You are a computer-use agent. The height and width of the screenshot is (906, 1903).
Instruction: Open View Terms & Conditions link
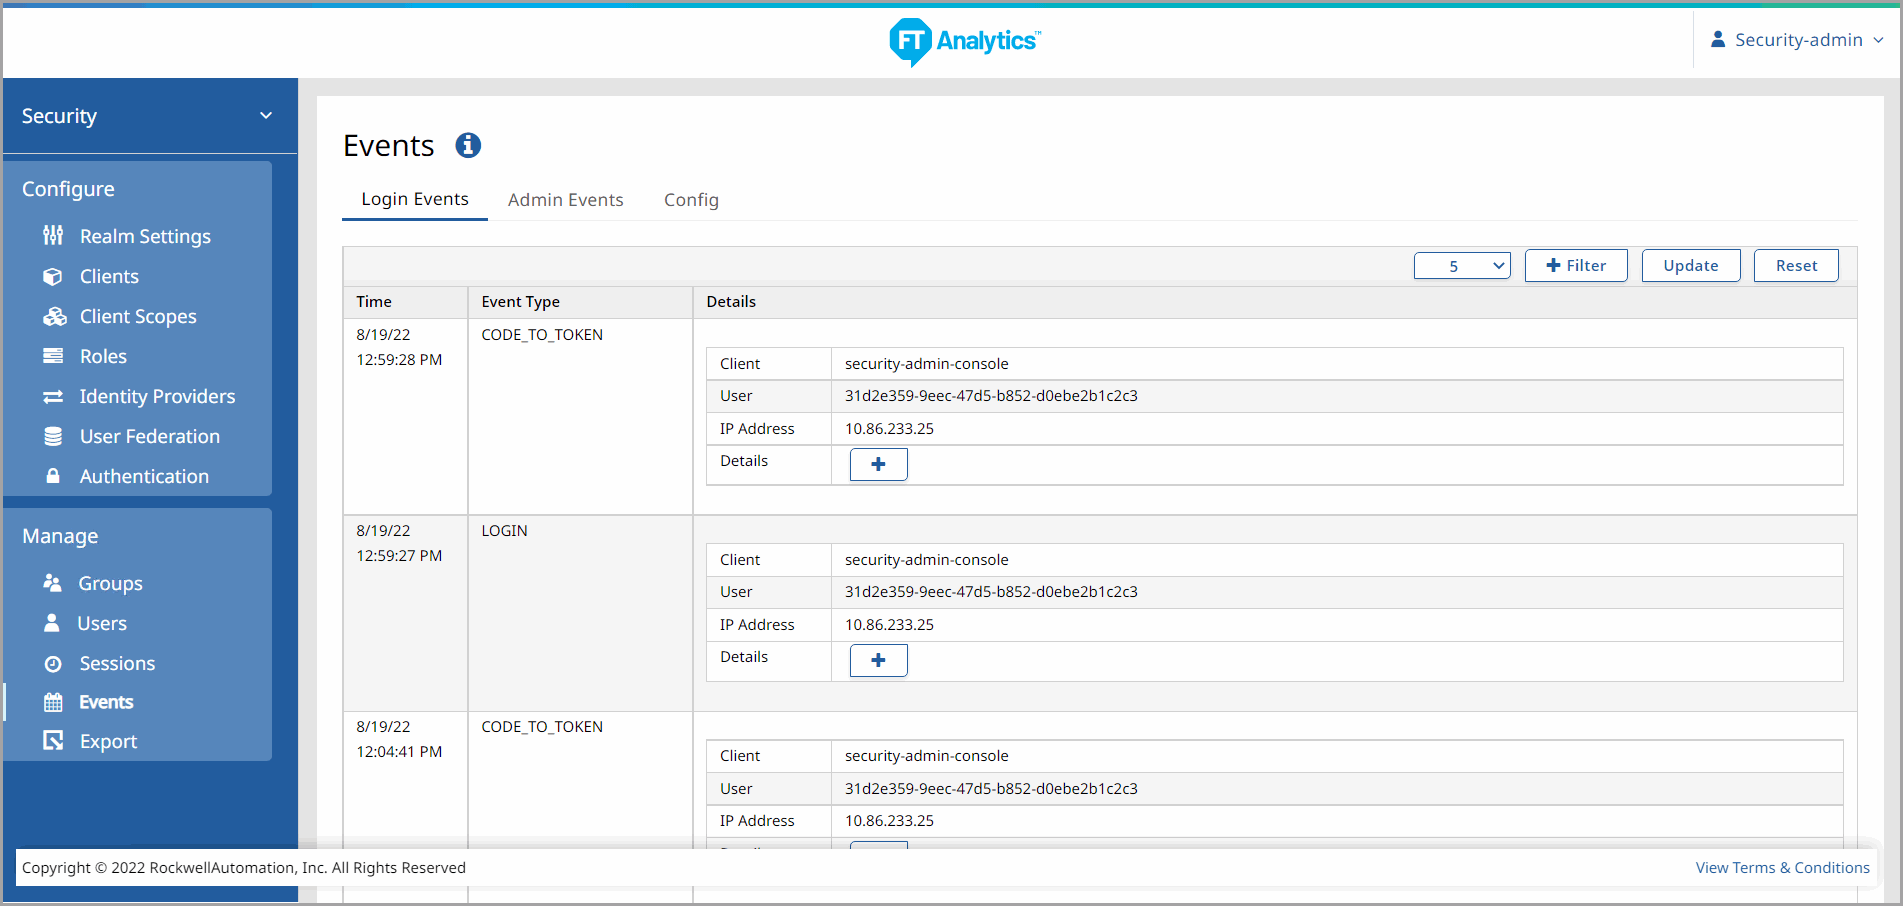[1782, 867]
